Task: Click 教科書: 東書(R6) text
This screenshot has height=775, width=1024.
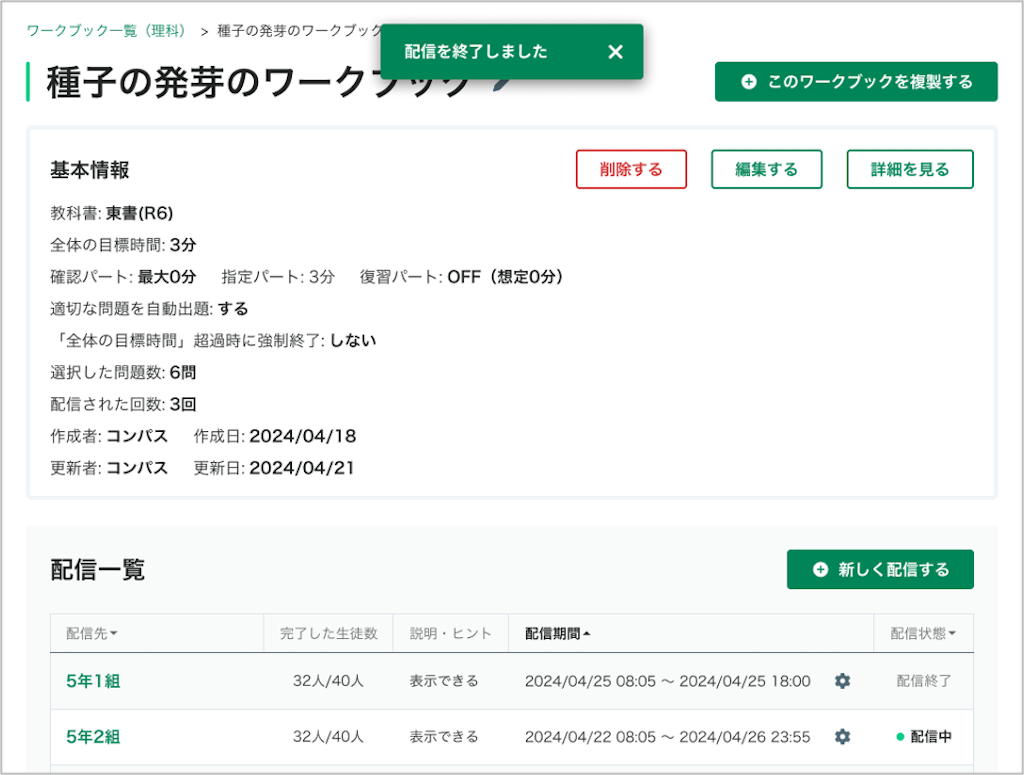Action: pyautogui.click(x=112, y=214)
